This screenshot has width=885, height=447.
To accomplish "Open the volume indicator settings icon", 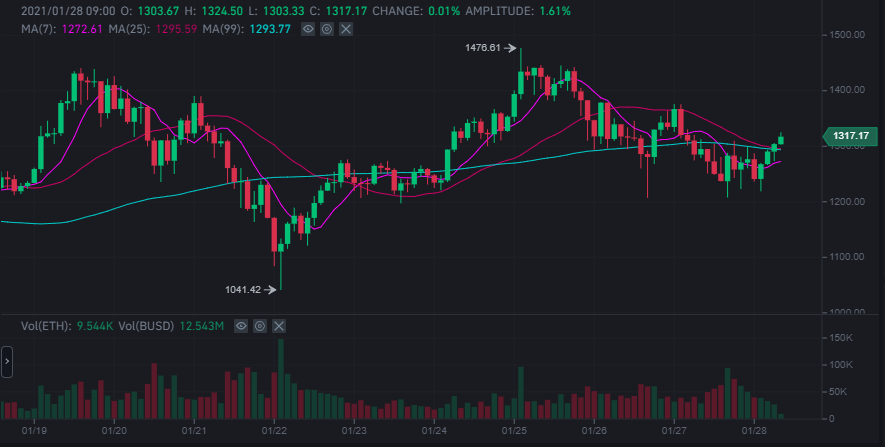I will pyautogui.click(x=259, y=326).
